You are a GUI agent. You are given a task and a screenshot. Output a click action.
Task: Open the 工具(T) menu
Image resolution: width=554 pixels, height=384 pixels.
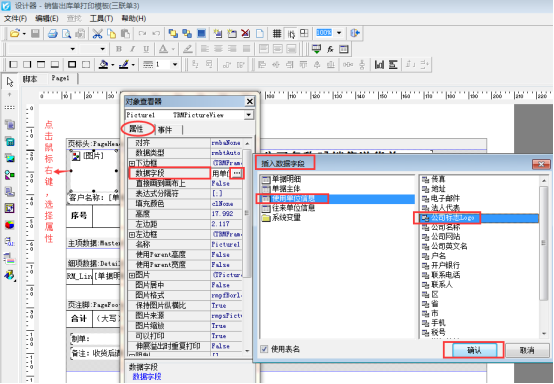[101, 18]
